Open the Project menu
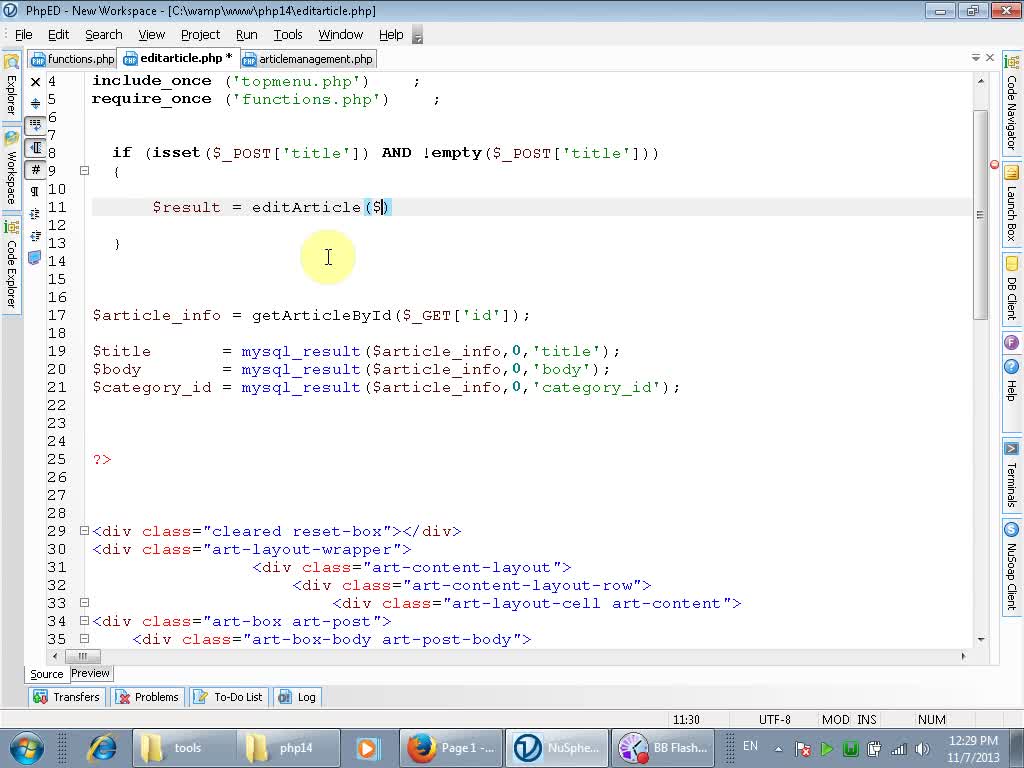The height and width of the screenshot is (768, 1024). point(200,34)
